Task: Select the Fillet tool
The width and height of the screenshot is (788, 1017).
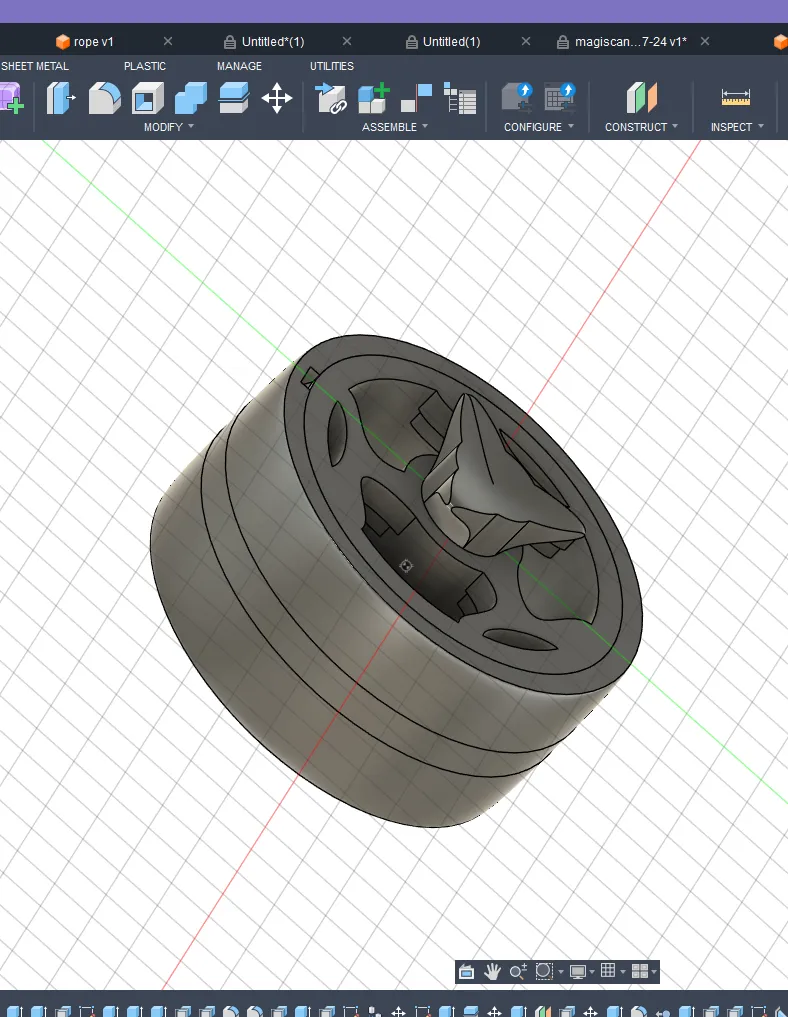Action: tap(104, 98)
